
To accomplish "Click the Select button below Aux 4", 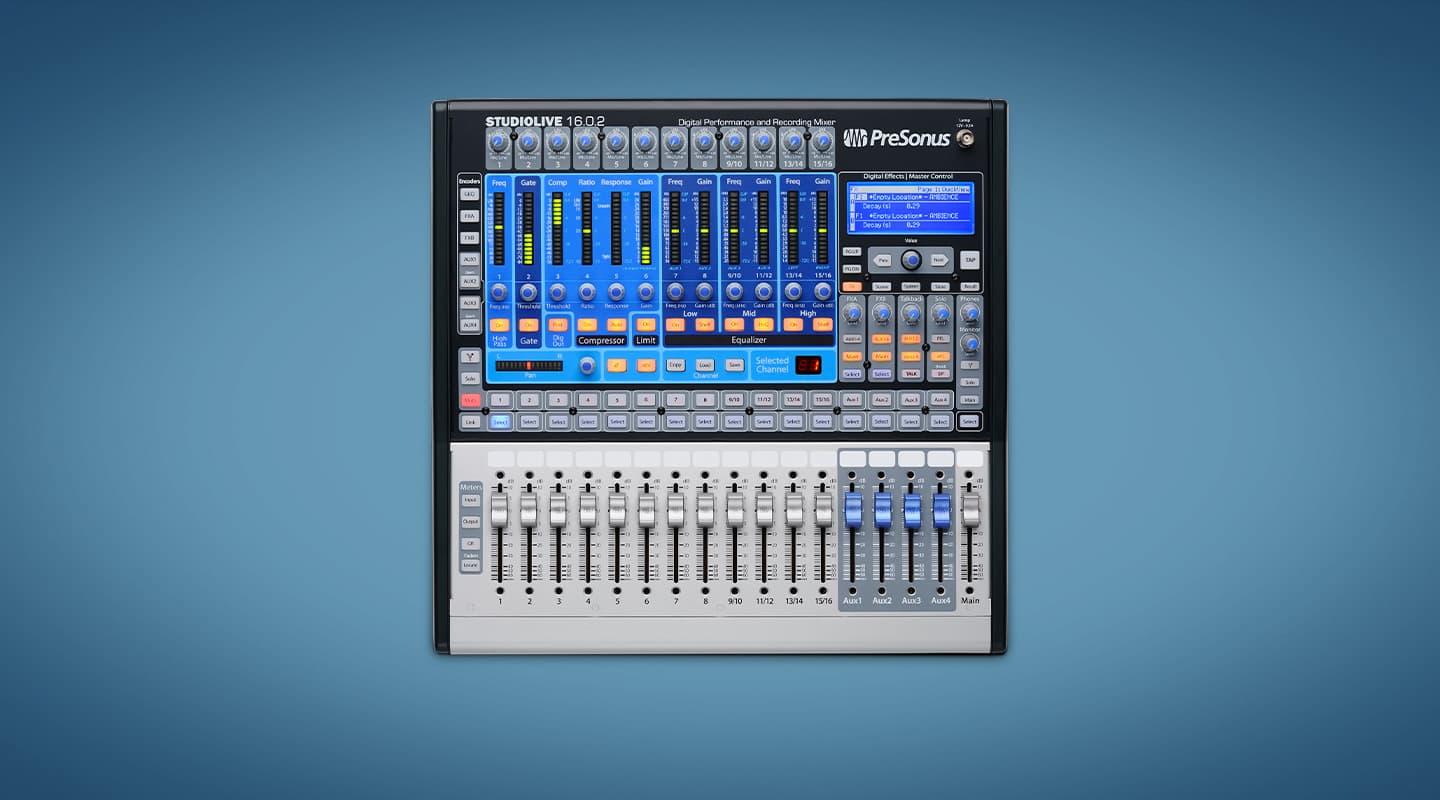I will (x=940, y=422).
